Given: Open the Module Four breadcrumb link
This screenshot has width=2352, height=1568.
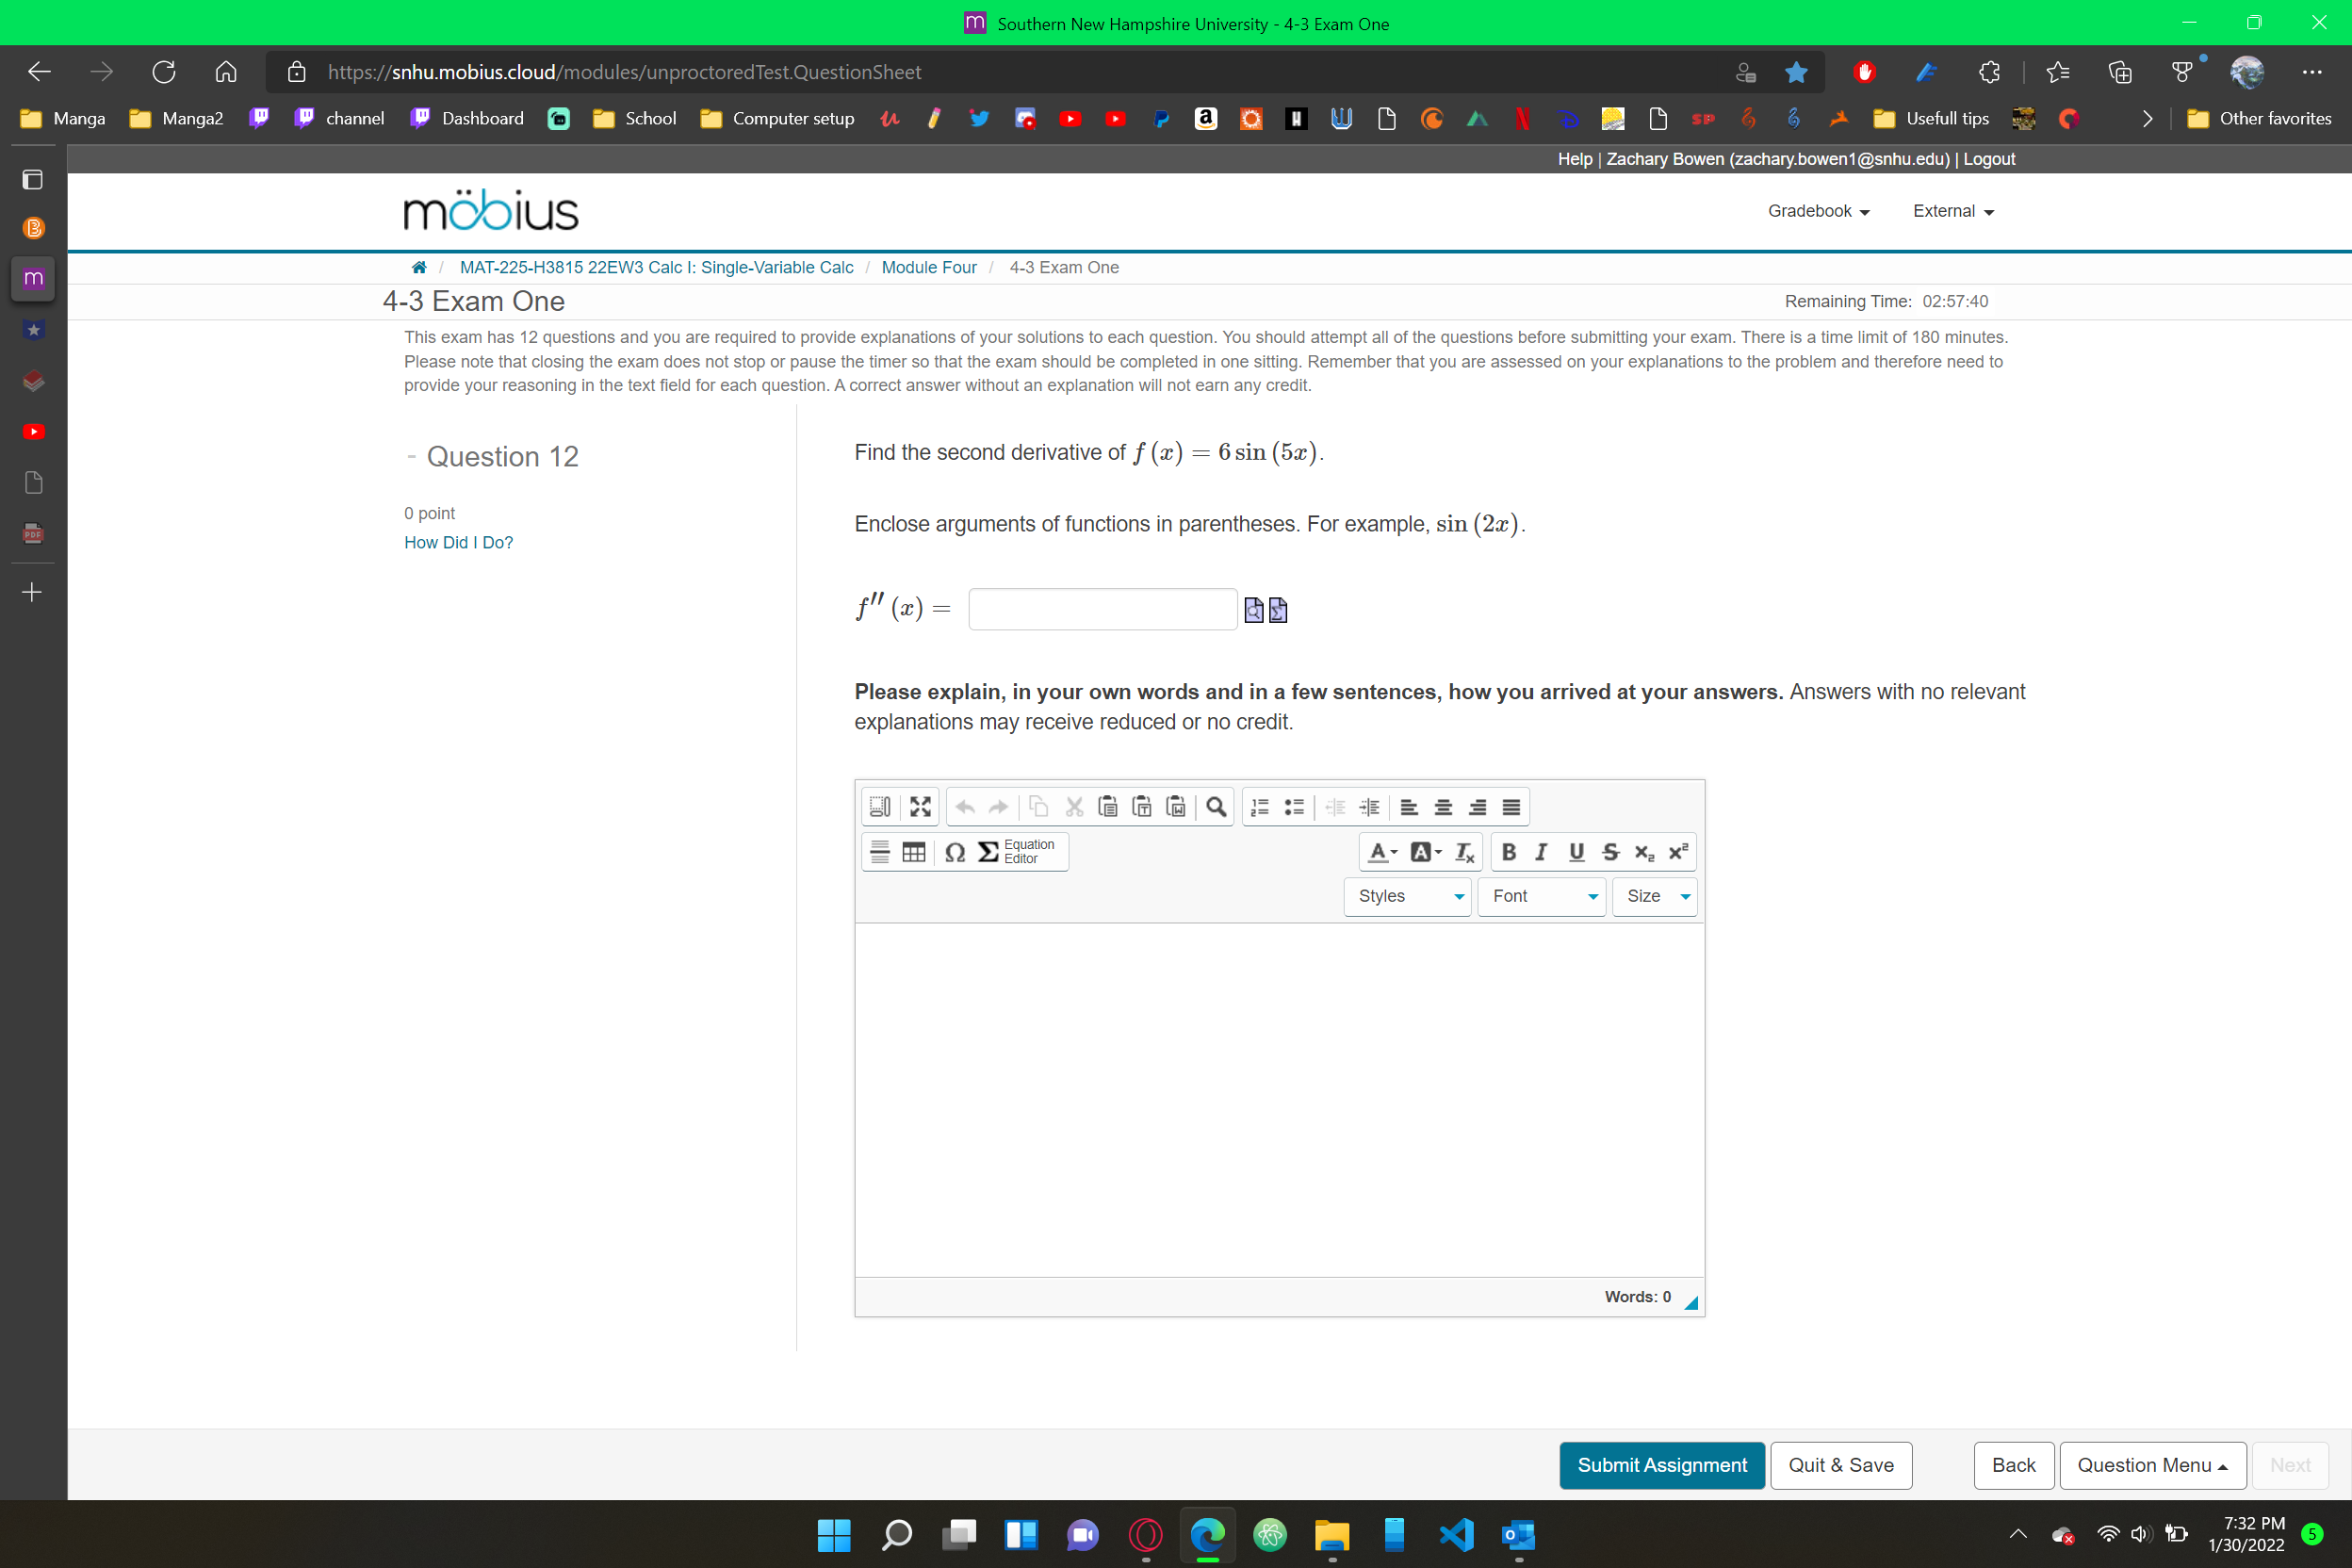Looking at the screenshot, I should [x=929, y=267].
